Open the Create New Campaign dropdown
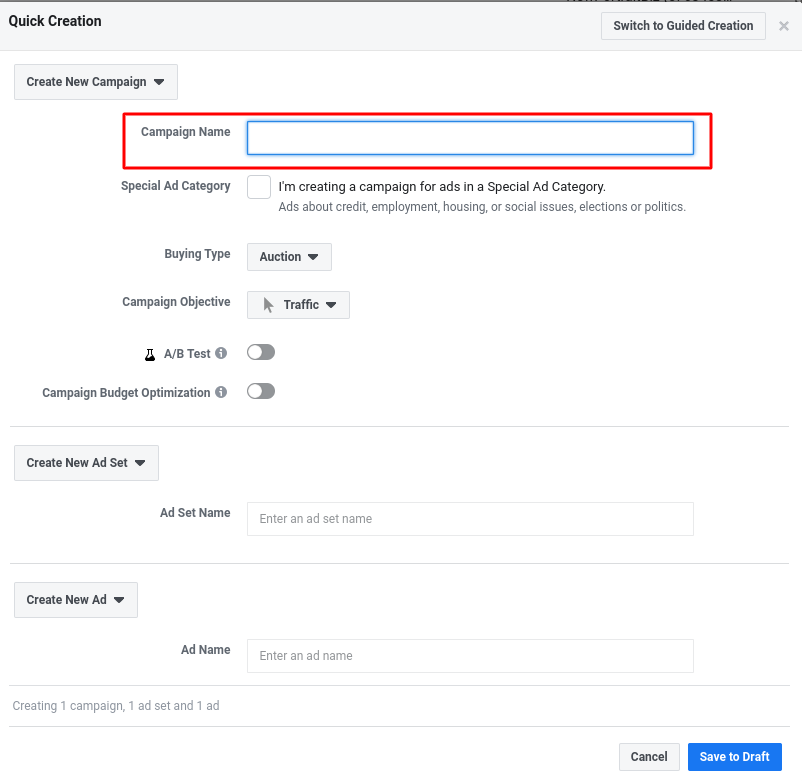Viewport: 802px width, 781px height. click(x=96, y=82)
